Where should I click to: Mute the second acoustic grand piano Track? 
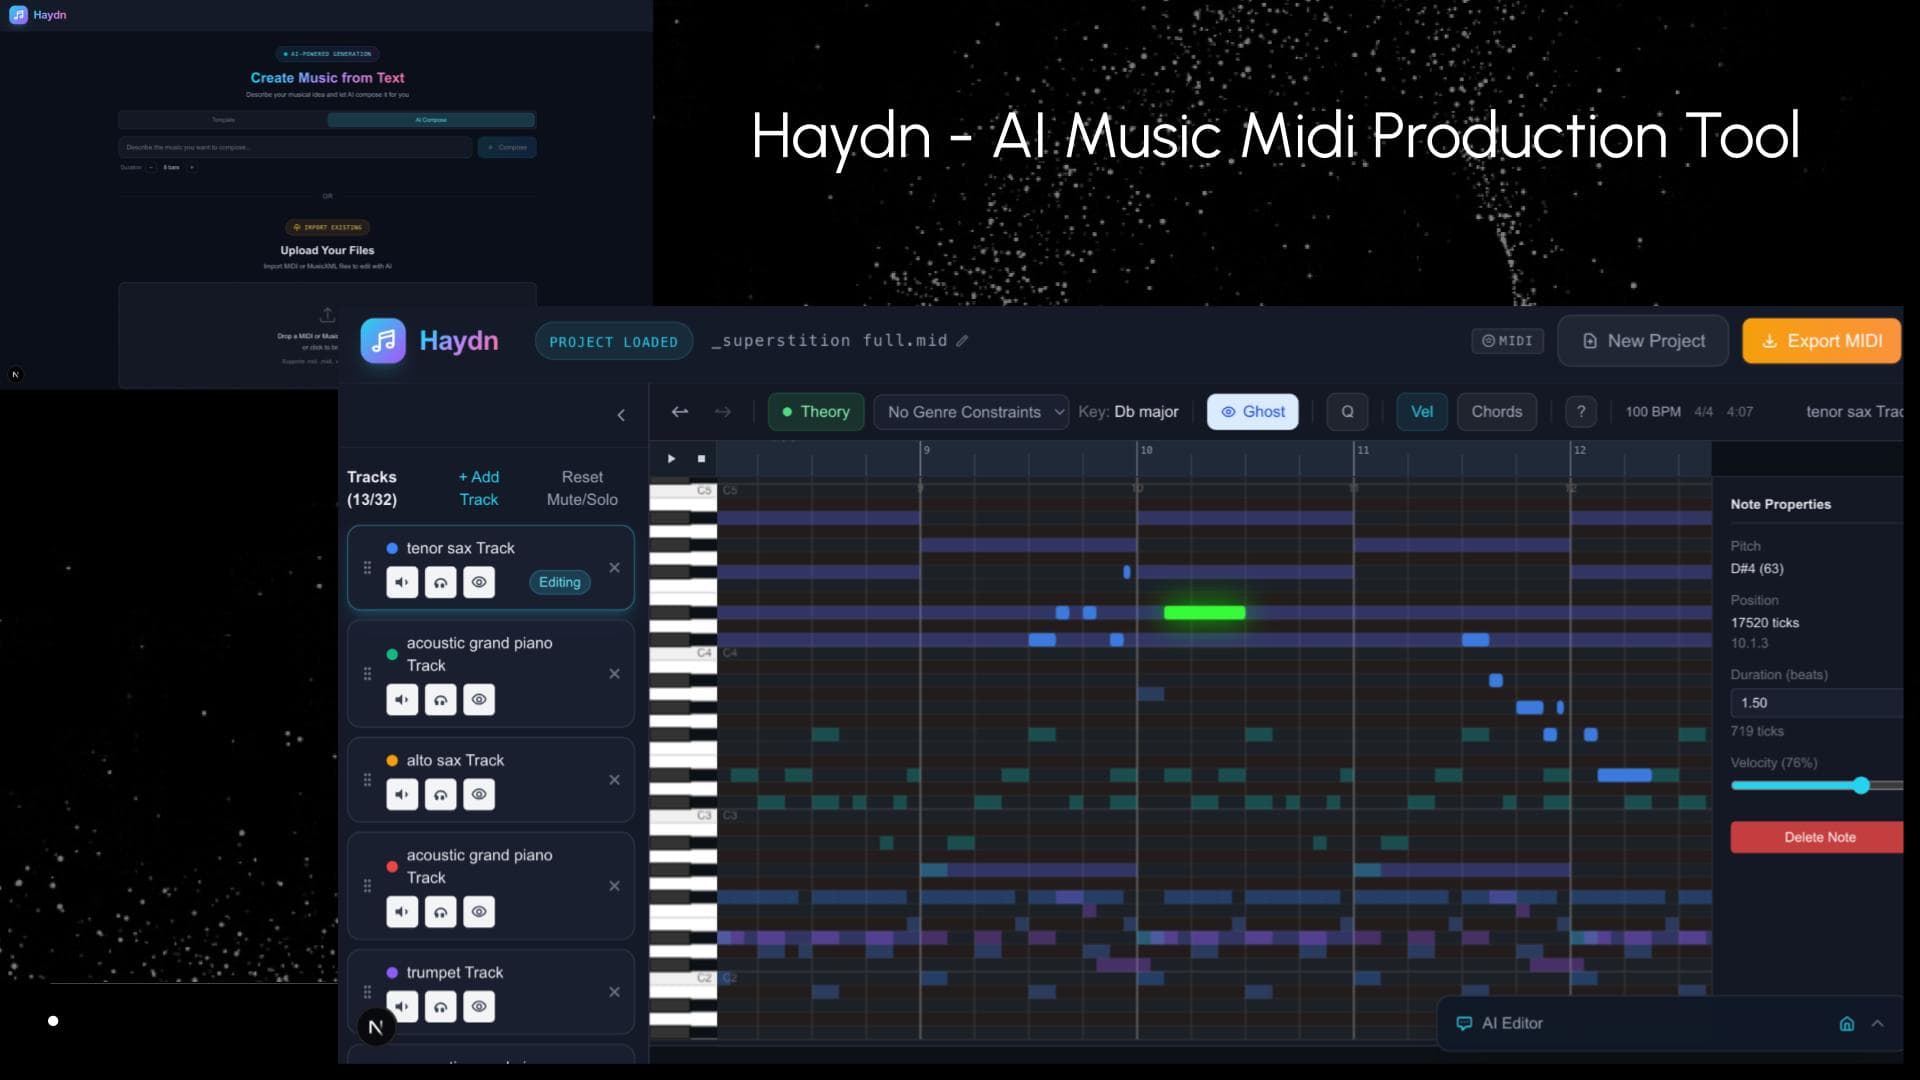(402, 912)
